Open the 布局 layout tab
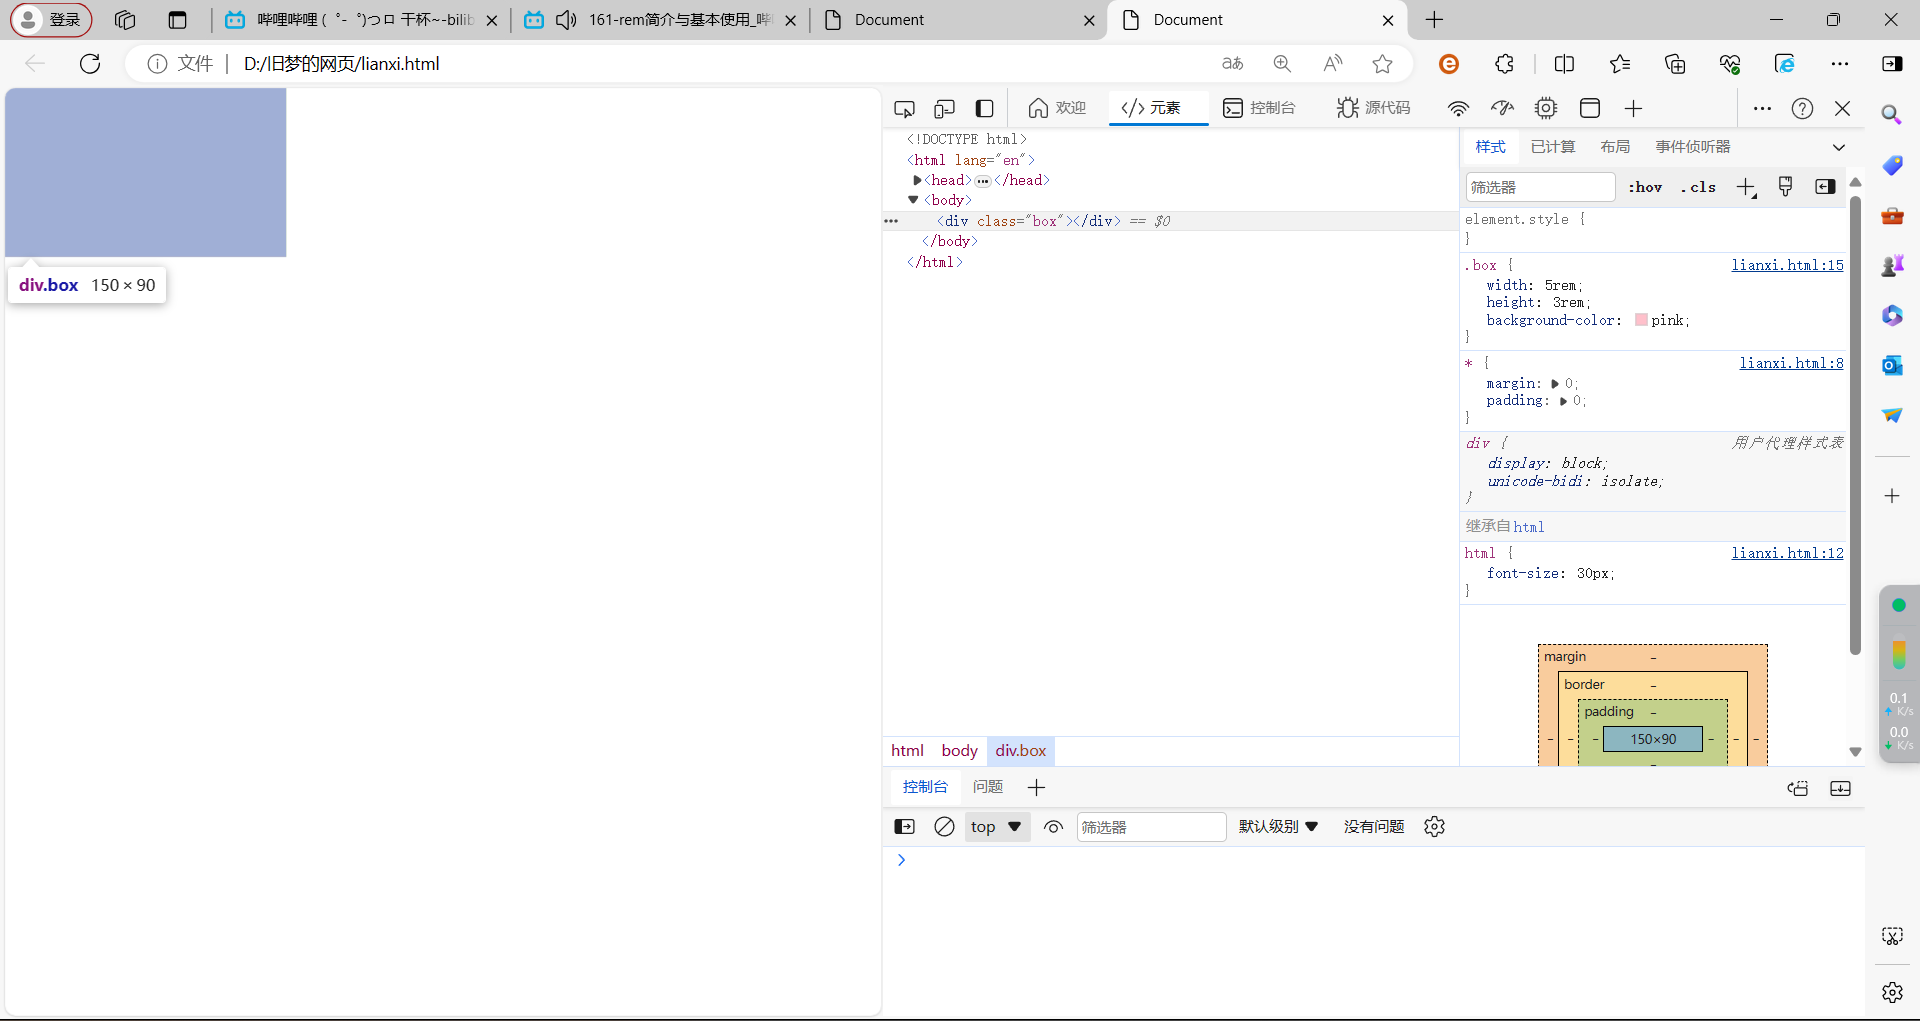Screen dimensions: 1920x1021 1615,147
